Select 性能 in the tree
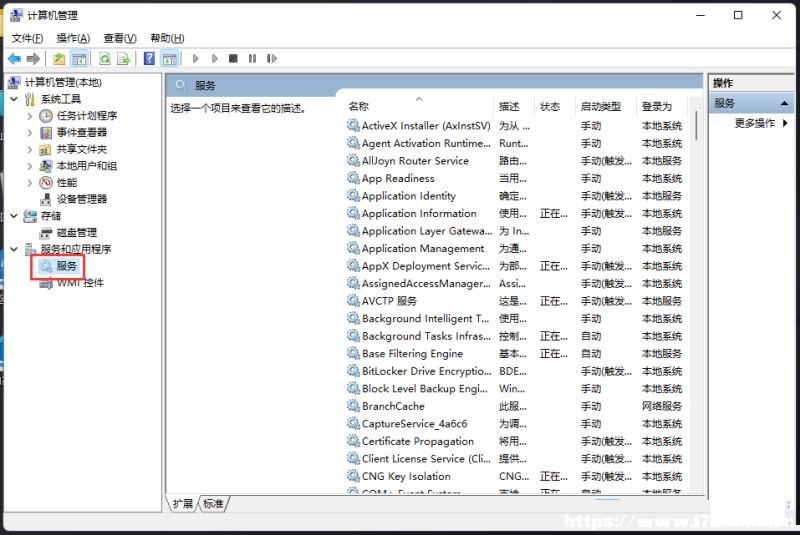 pyautogui.click(x=67, y=183)
